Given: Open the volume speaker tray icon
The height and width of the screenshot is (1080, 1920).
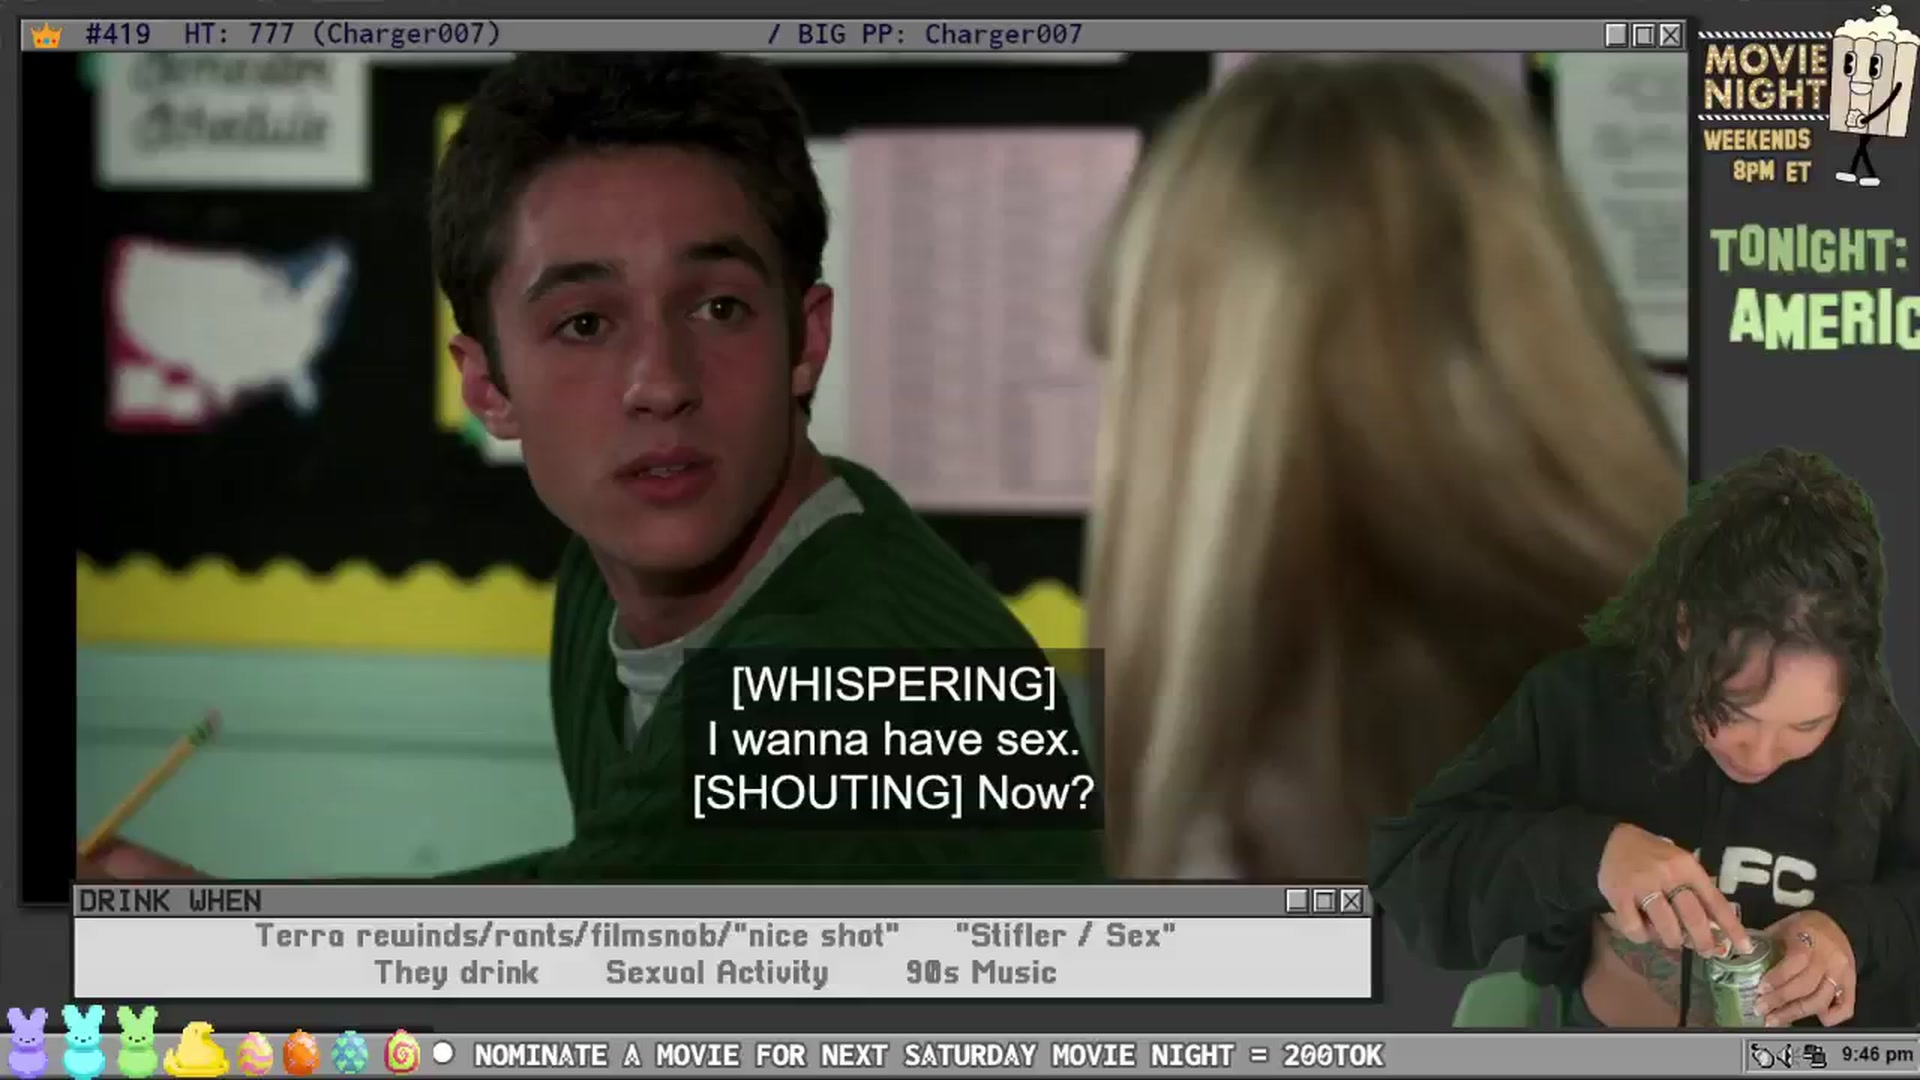Looking at the screenshot, I should point(1789,1055).
